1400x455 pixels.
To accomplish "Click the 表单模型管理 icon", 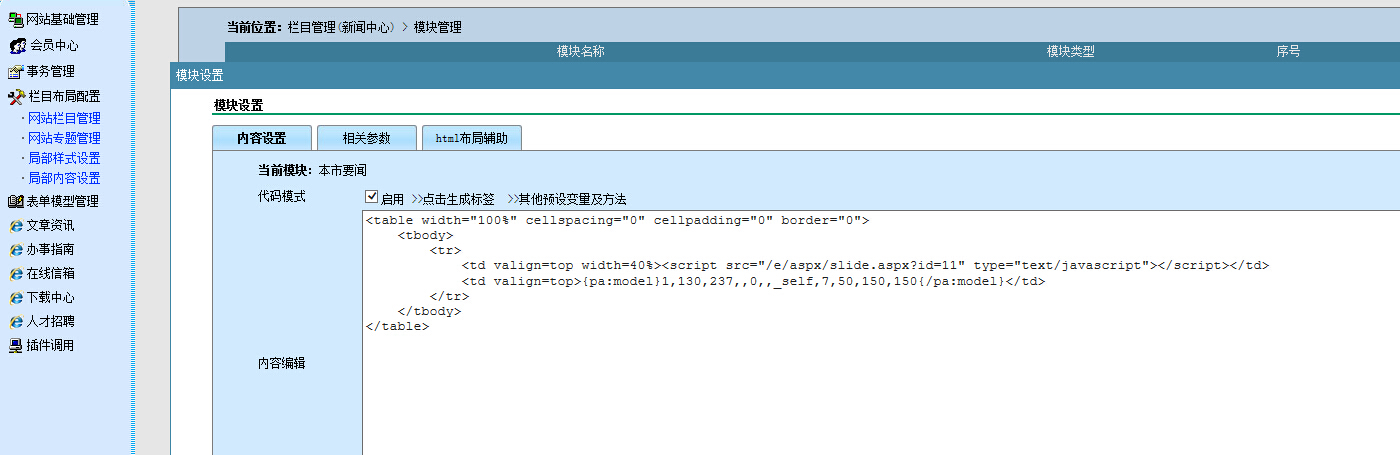I will pyautogui.click(x=15, y=201).
